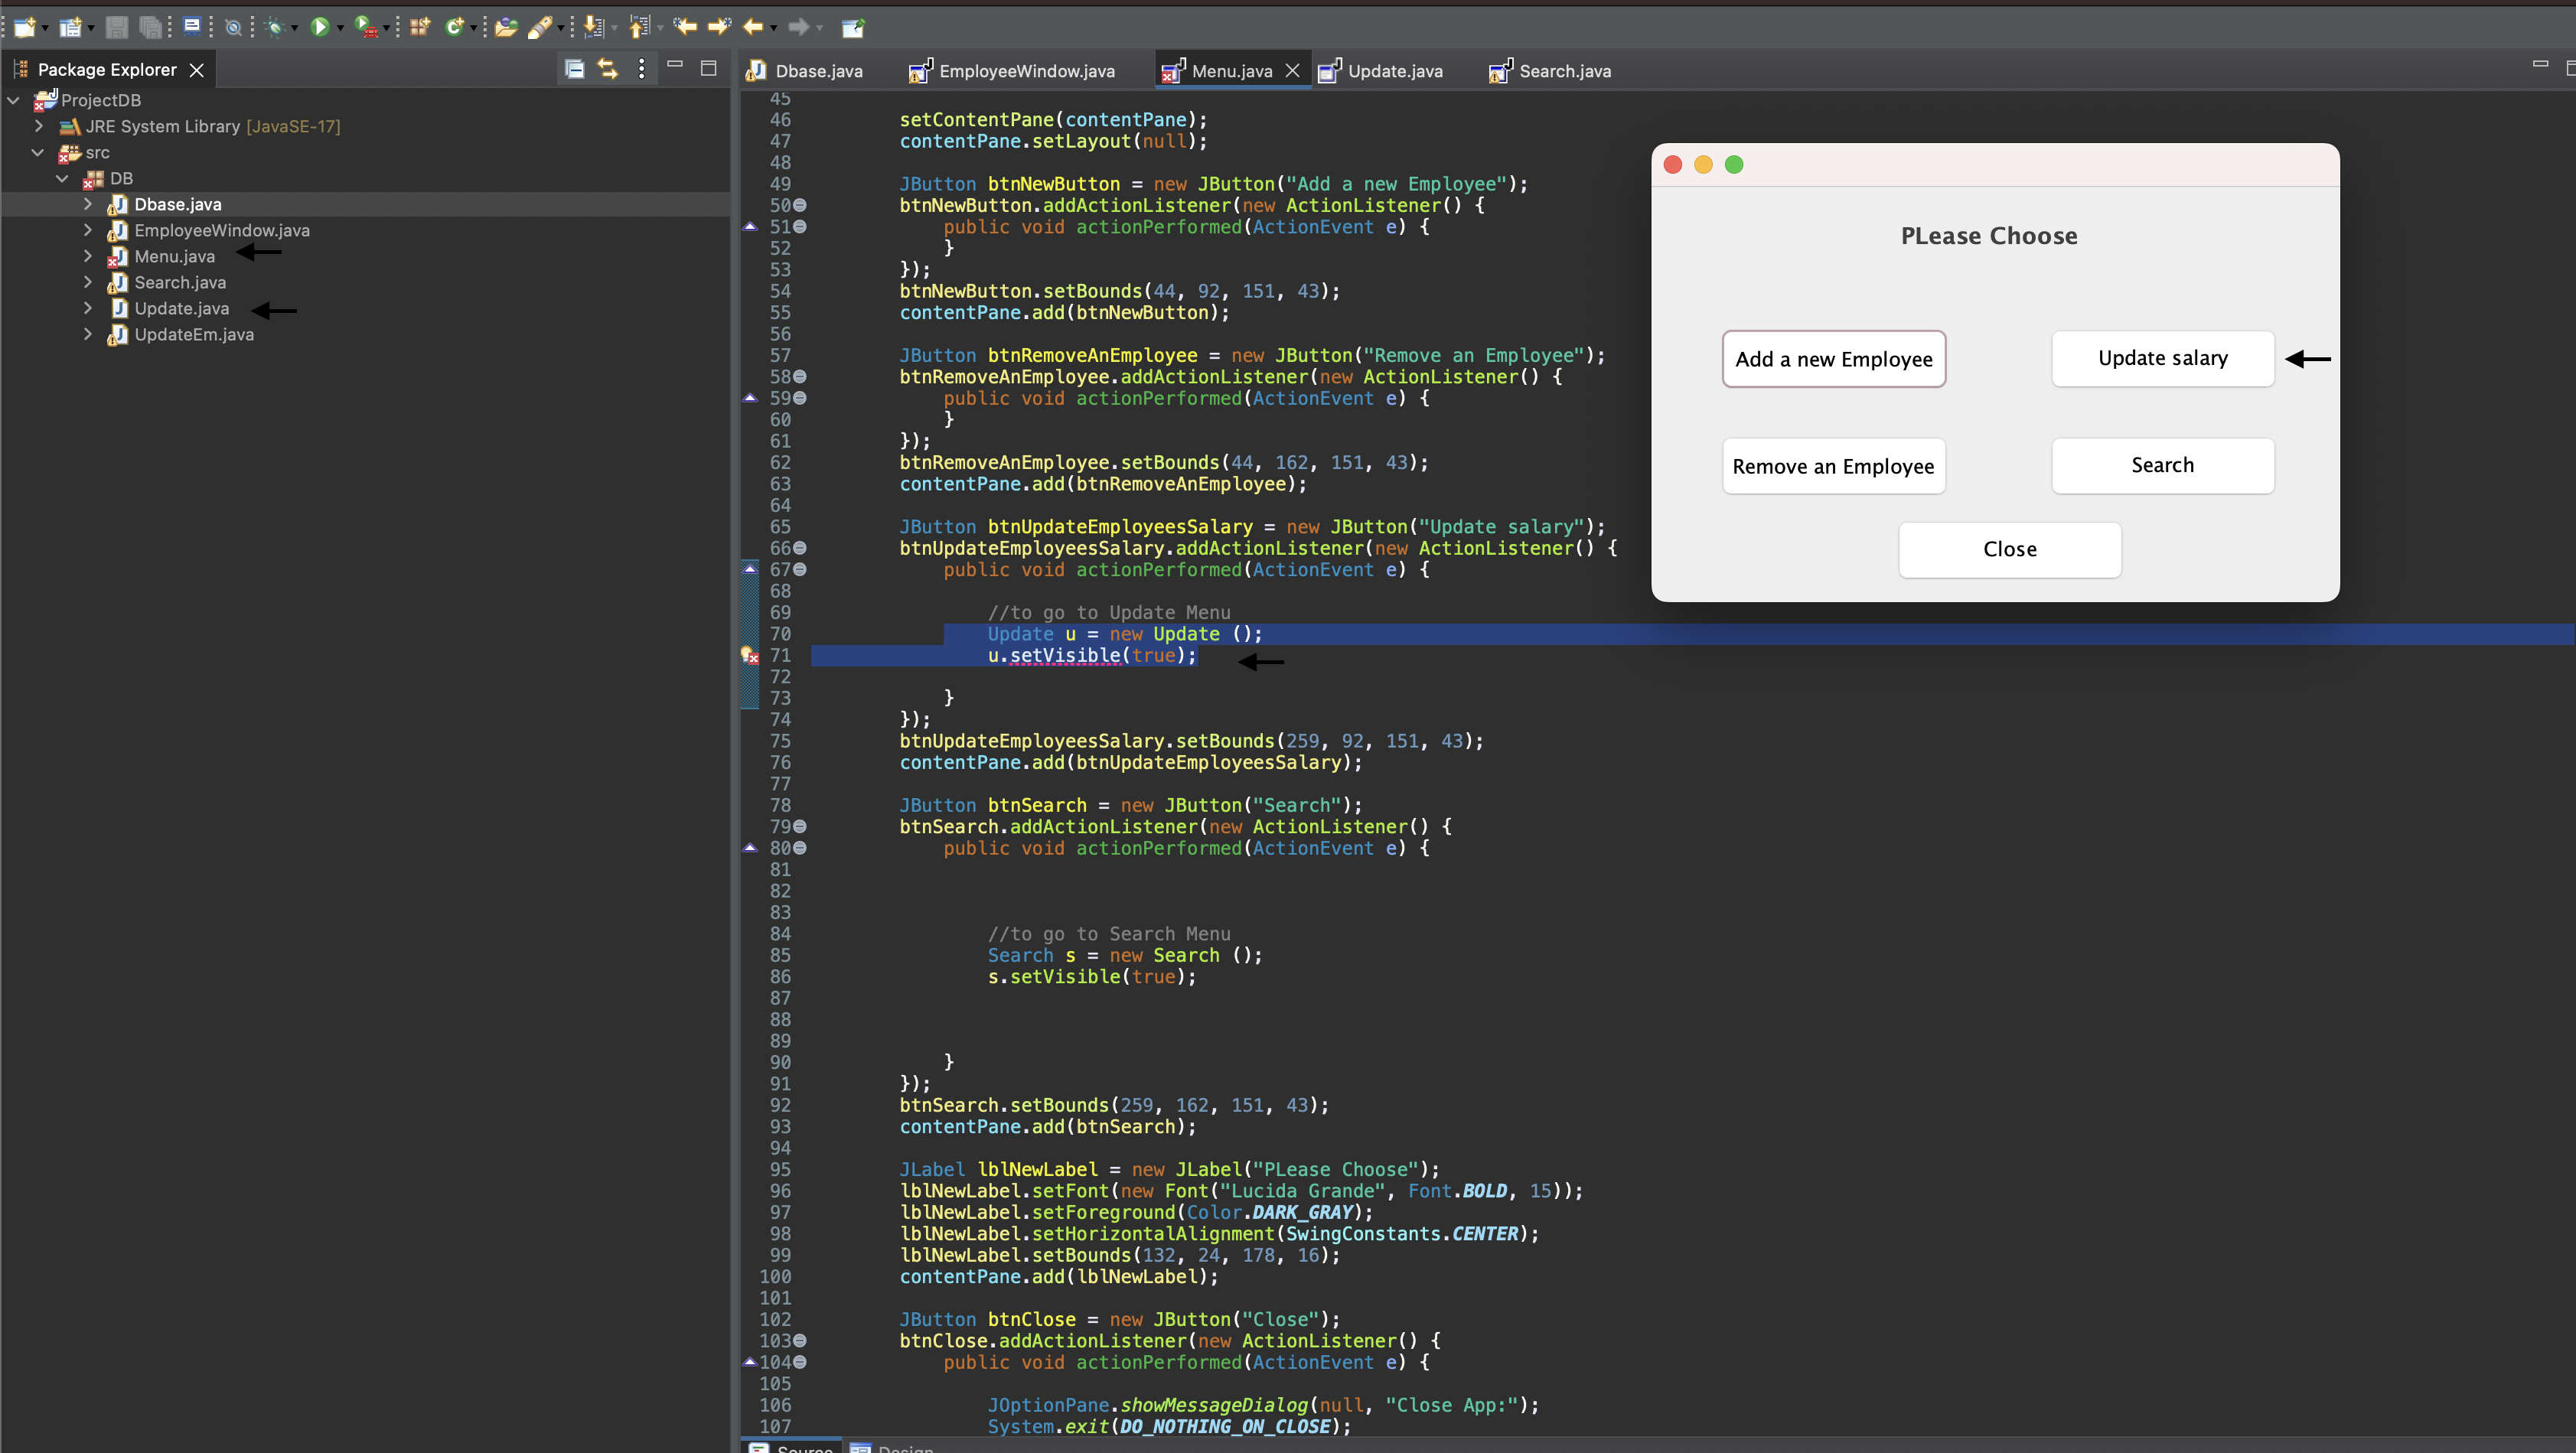Go to Next Annotation icon
The image size is (2576, 1453).
(x=594, y=27)
